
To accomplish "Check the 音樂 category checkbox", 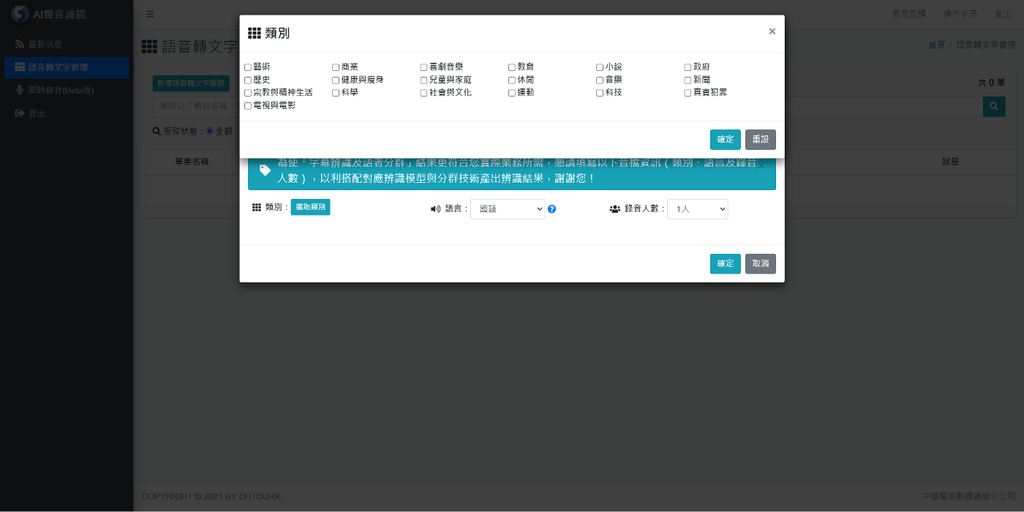I will click(x=600, y=80).
